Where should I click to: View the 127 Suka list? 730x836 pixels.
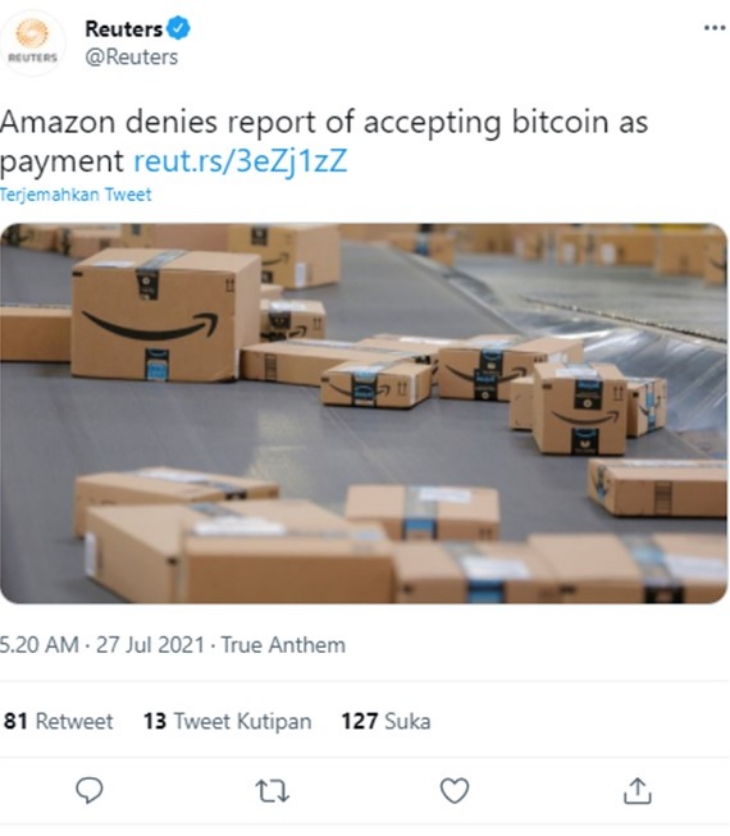(386, 721)
